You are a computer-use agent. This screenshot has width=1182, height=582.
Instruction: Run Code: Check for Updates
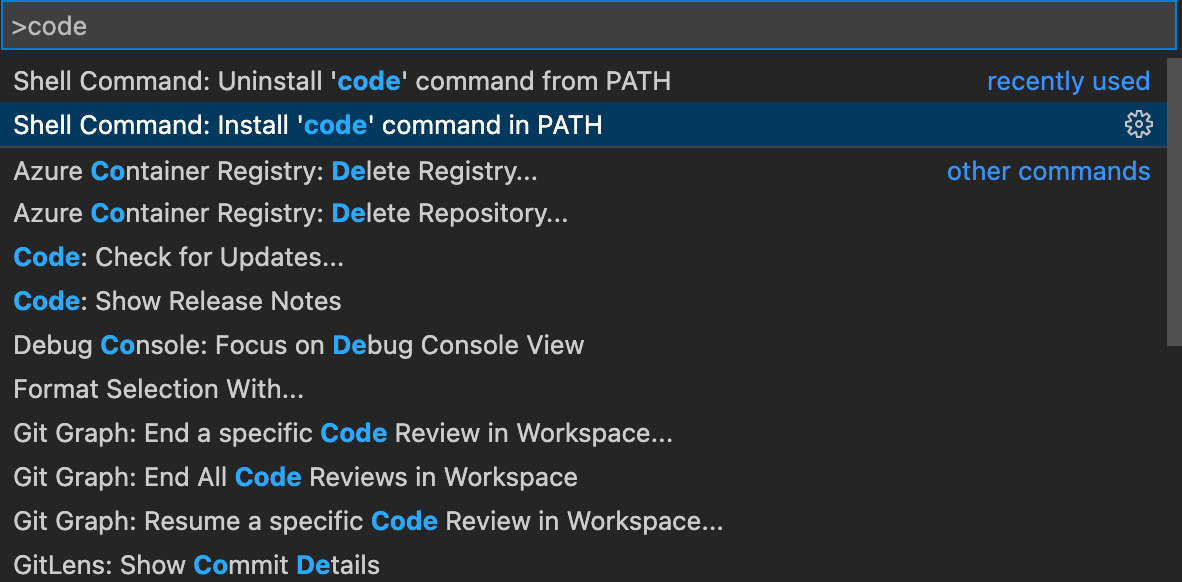pyautogui.click(x=177, y=257)
